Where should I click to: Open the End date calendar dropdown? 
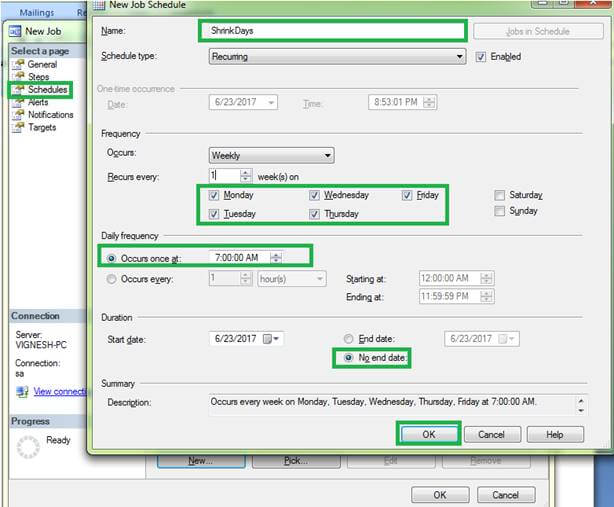507,339
